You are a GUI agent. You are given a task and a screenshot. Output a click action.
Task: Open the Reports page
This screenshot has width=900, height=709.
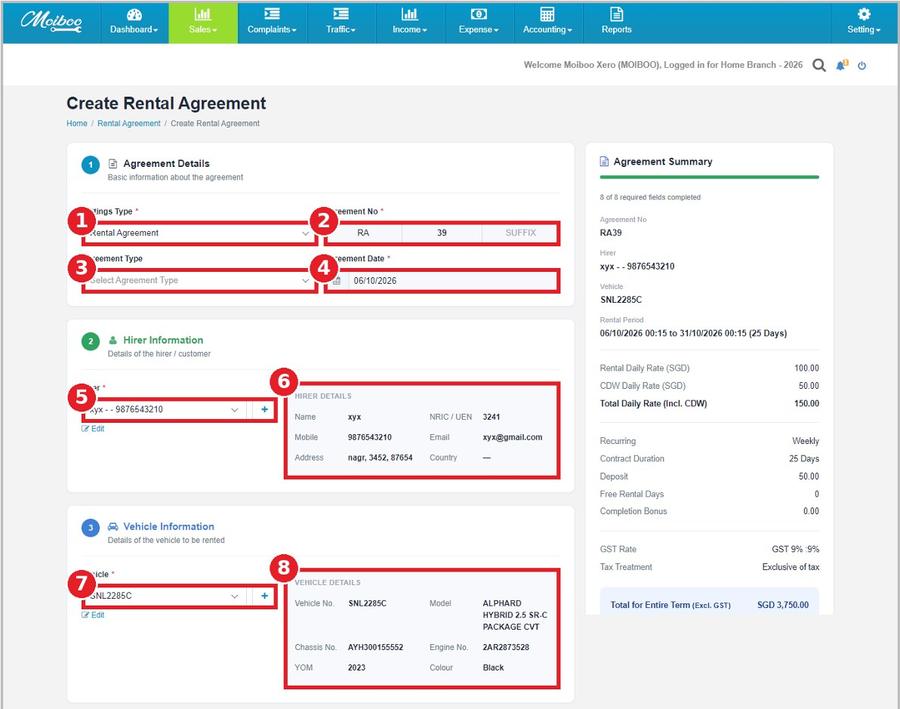[x=616, y=22]
